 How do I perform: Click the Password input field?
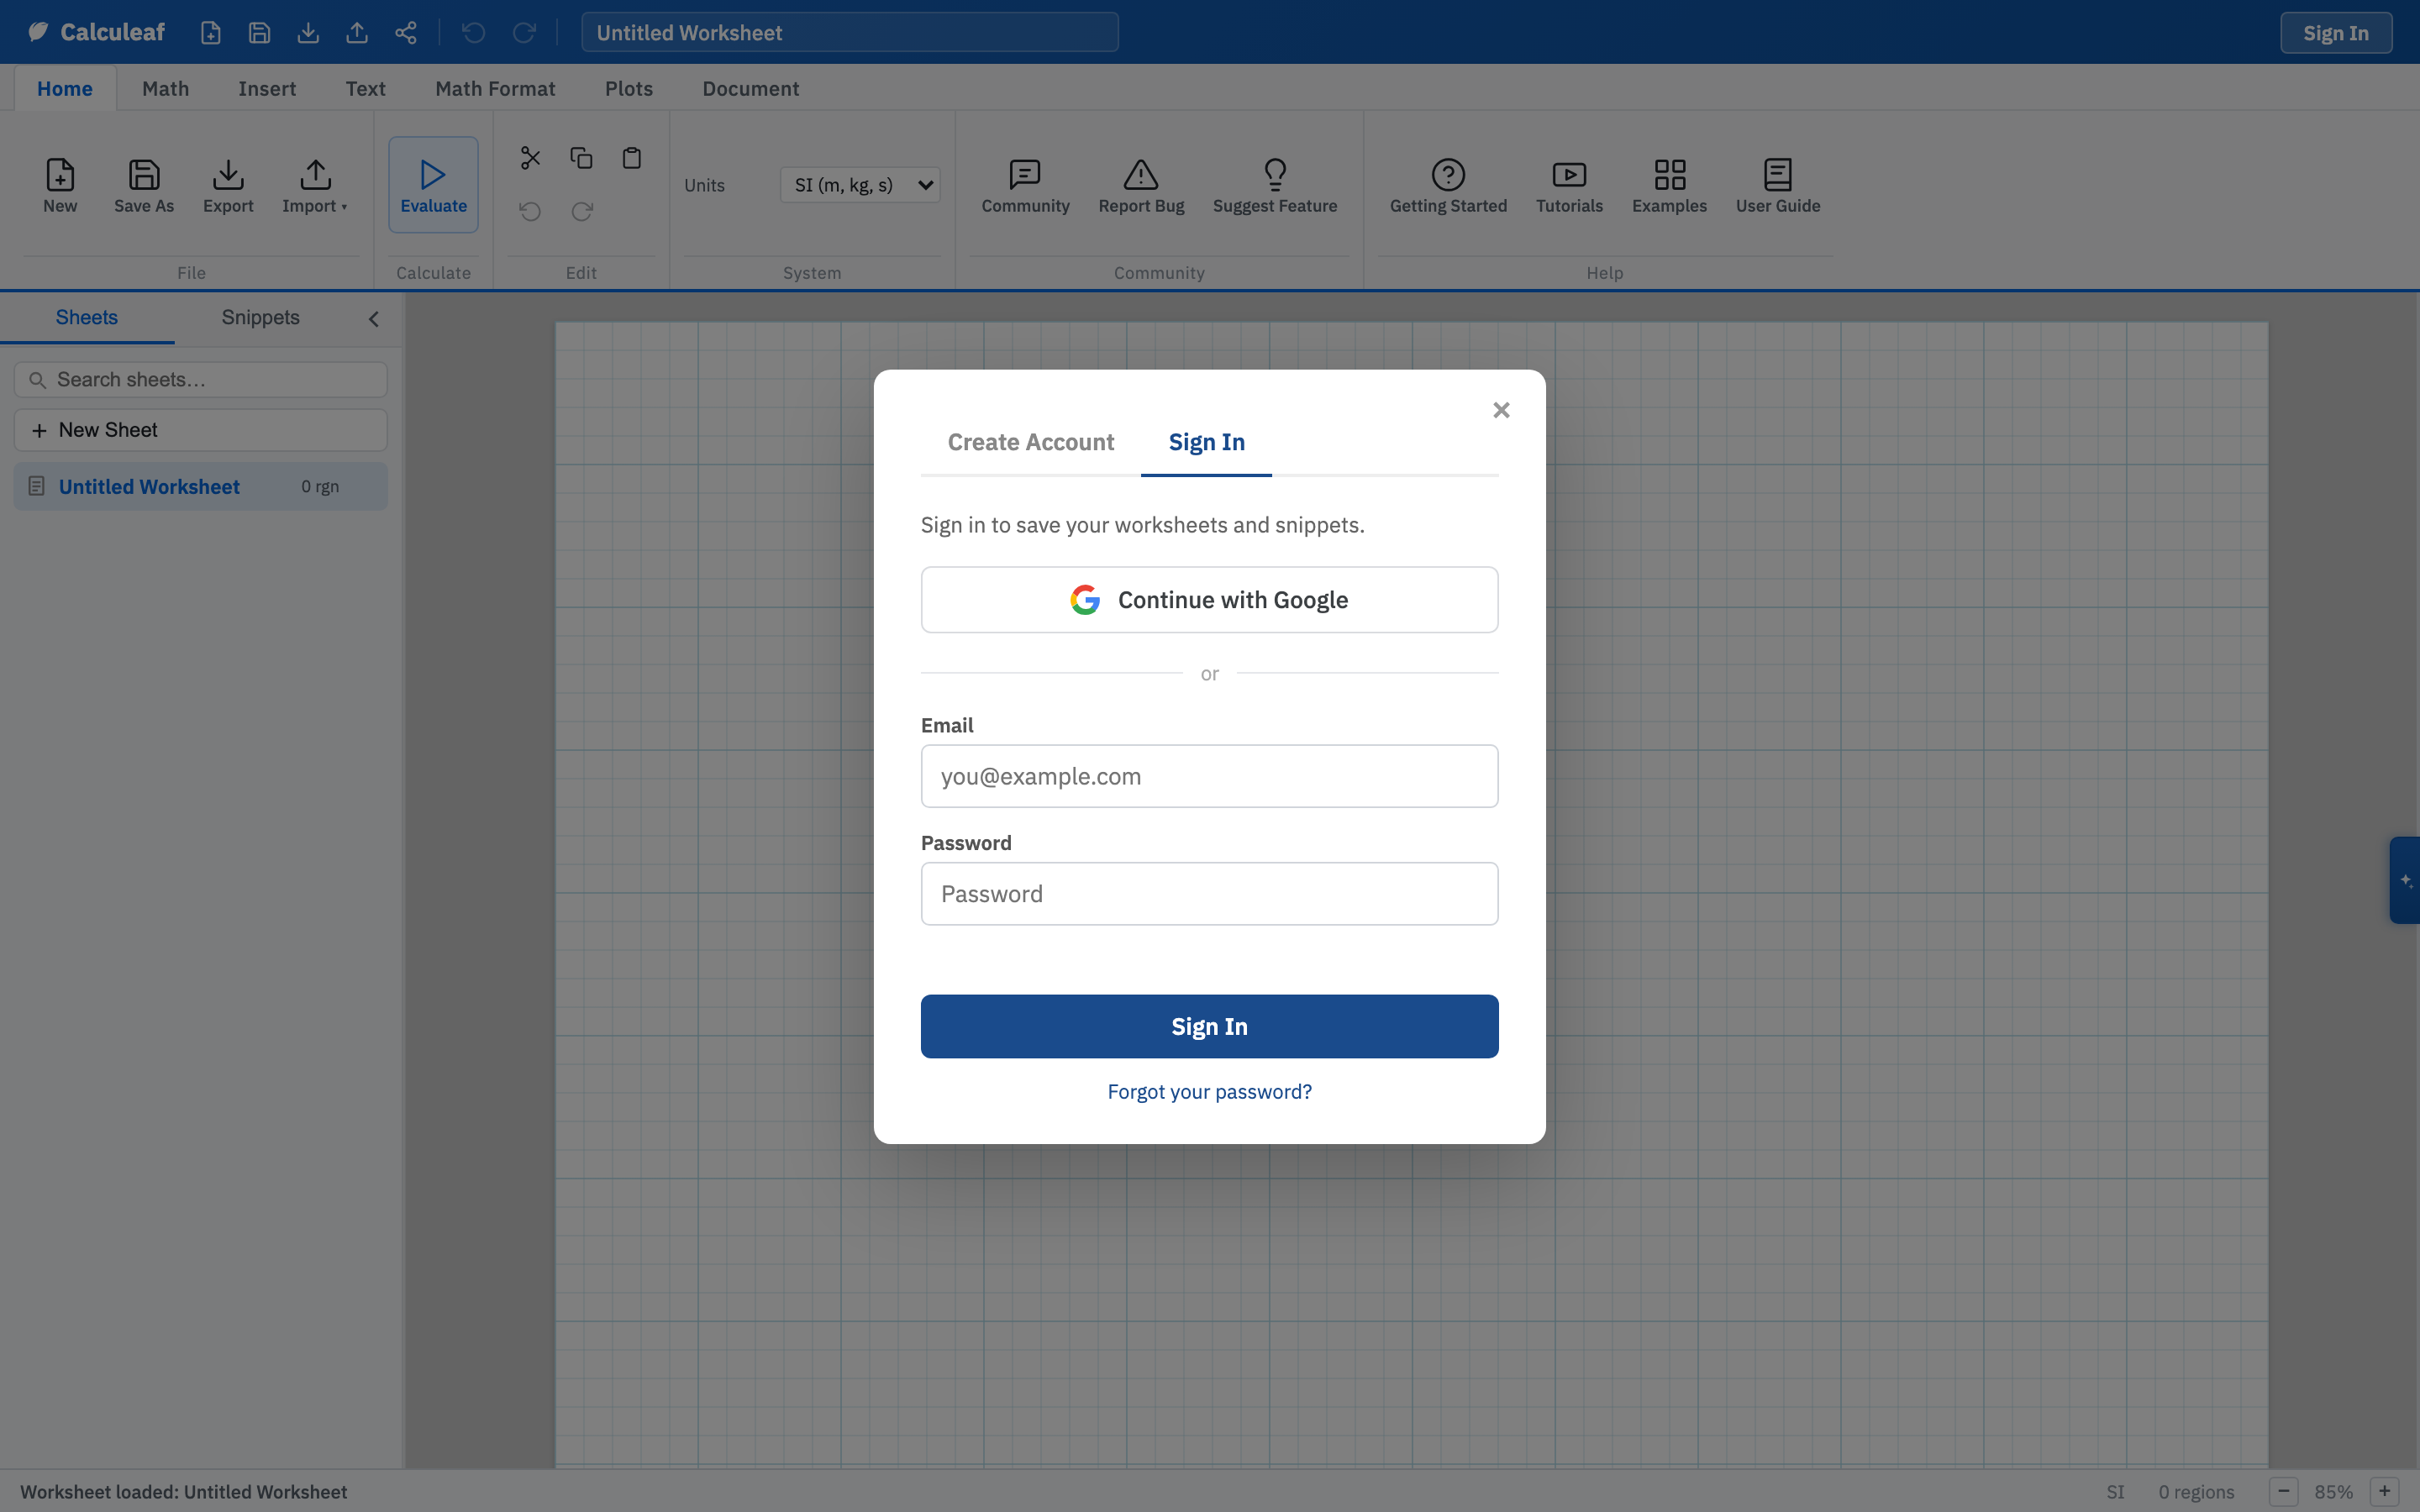coord(1210,894)
